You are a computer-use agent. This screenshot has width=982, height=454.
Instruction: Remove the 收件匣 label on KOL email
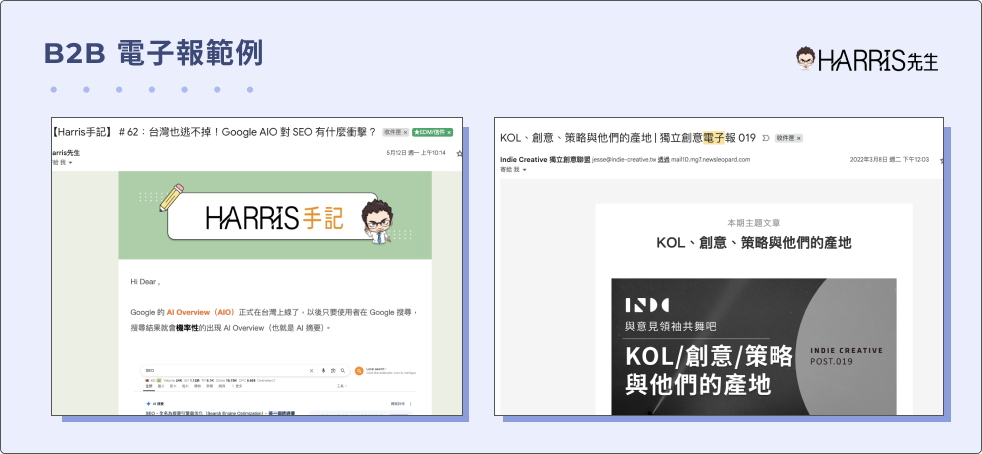[799, 138]
